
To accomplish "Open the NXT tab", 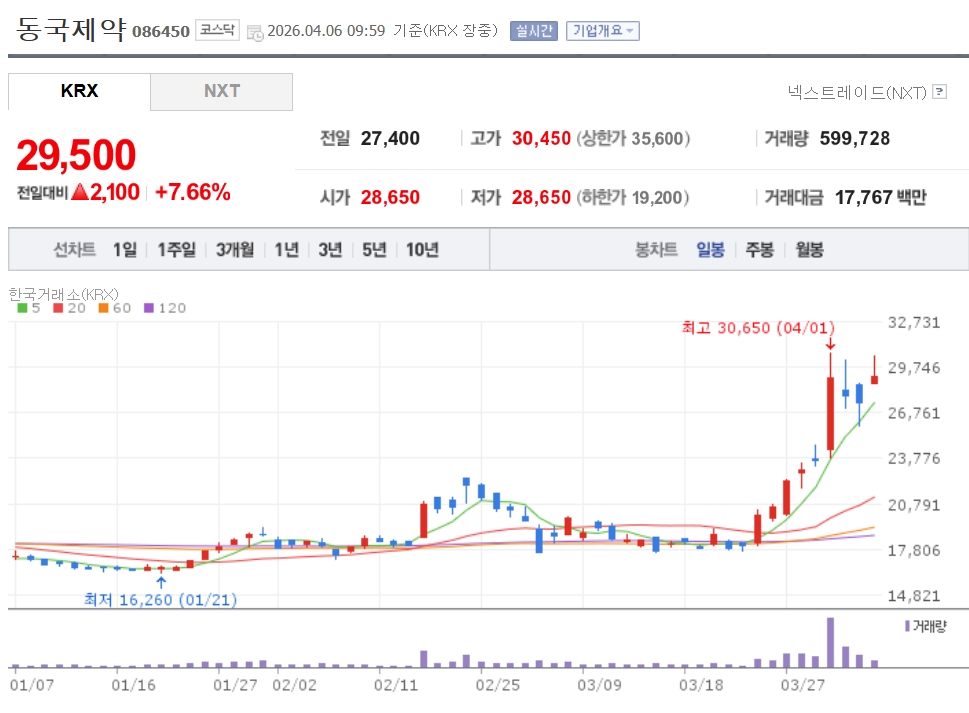I will (x=222, y=91).
